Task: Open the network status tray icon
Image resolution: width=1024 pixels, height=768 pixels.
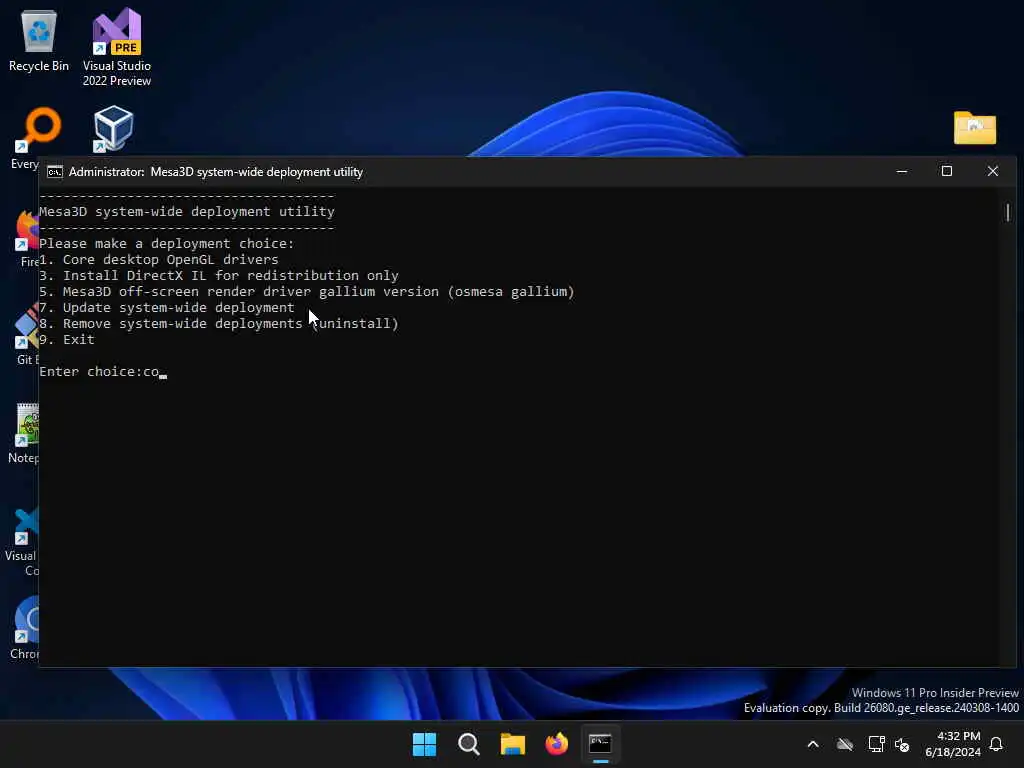Action: tap(876, 744)
